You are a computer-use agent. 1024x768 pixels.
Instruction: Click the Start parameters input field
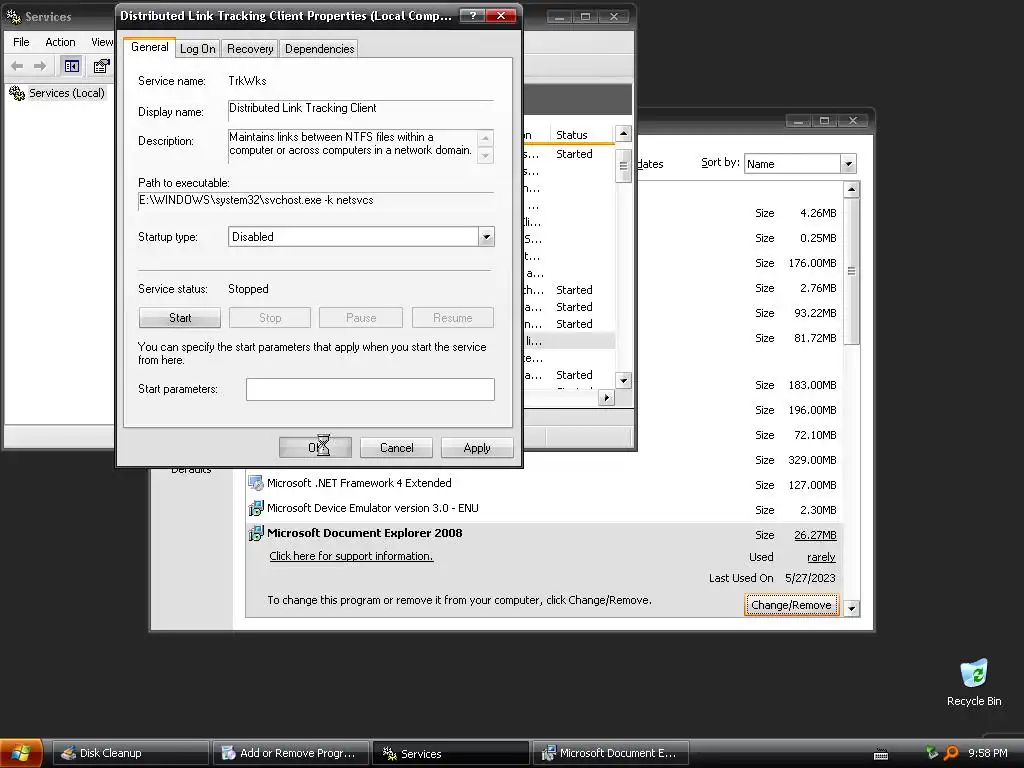(x=370, y=389)
